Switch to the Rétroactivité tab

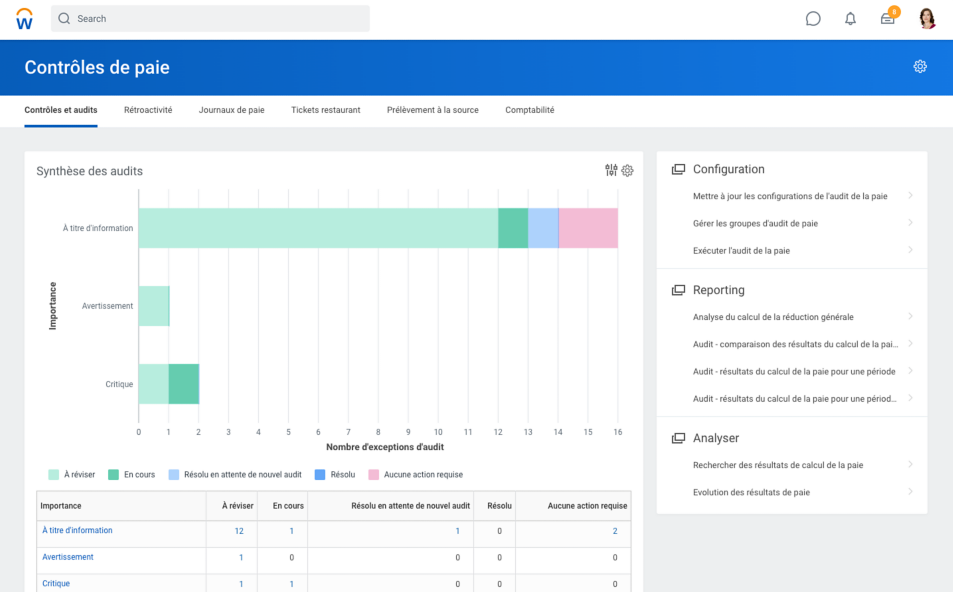148,110
